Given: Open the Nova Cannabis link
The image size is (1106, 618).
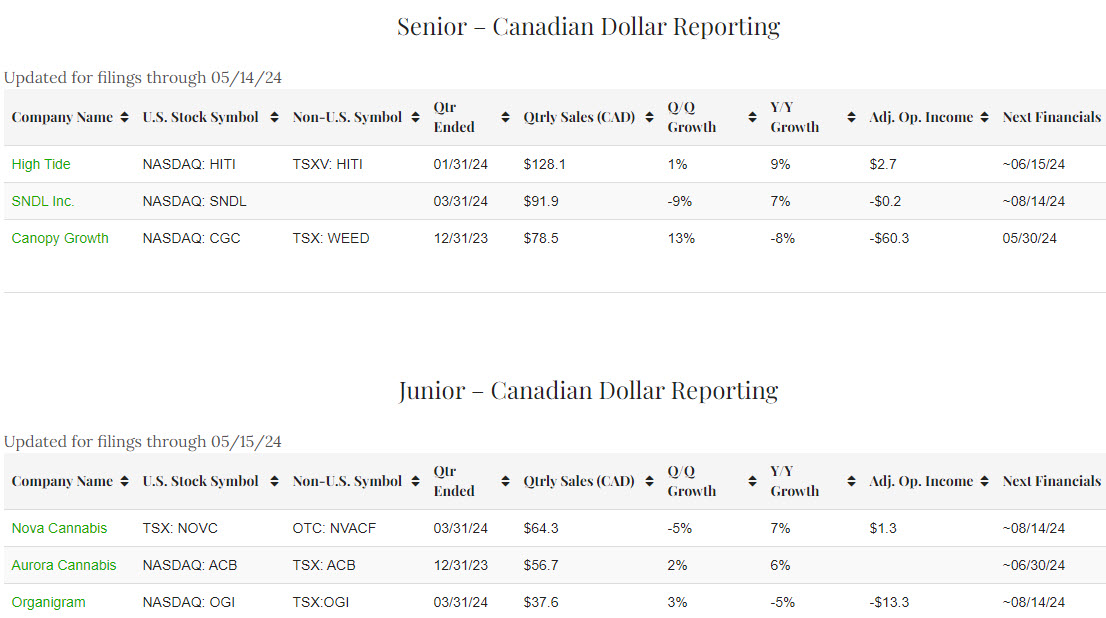Looking at the screenshot, I should 59,528.
